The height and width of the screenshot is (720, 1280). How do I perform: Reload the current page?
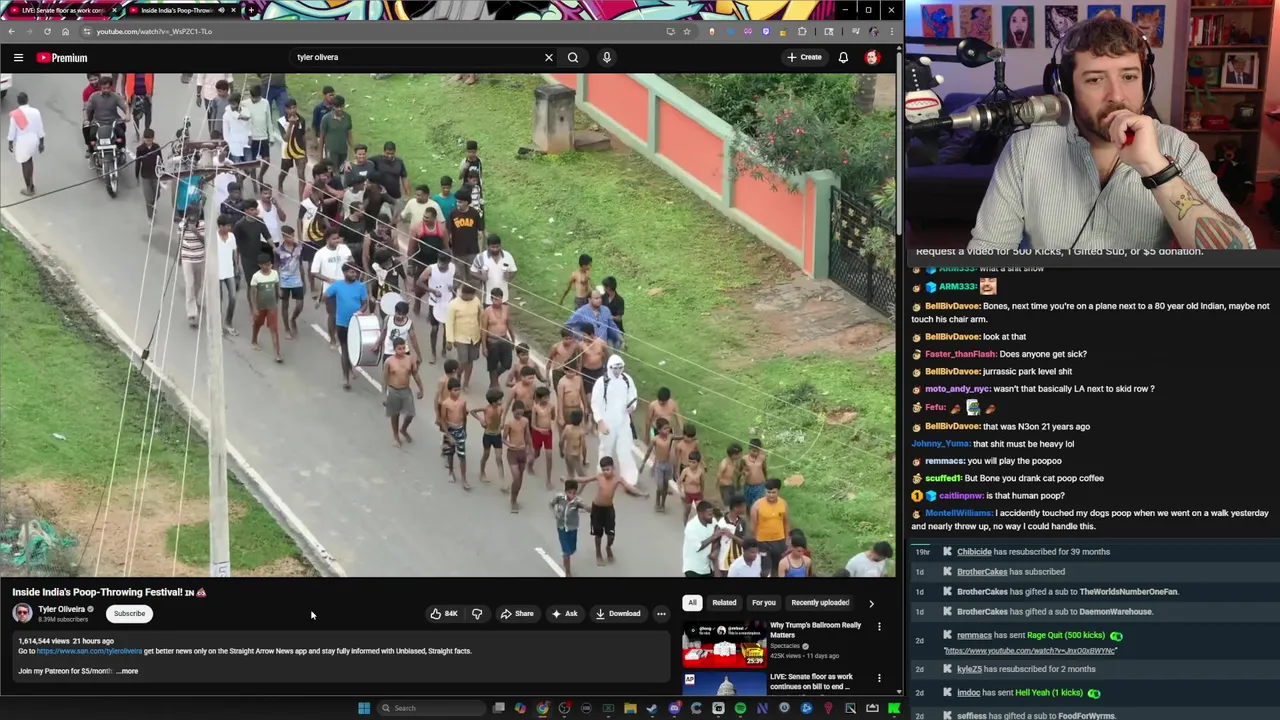(x=47, y=32)
